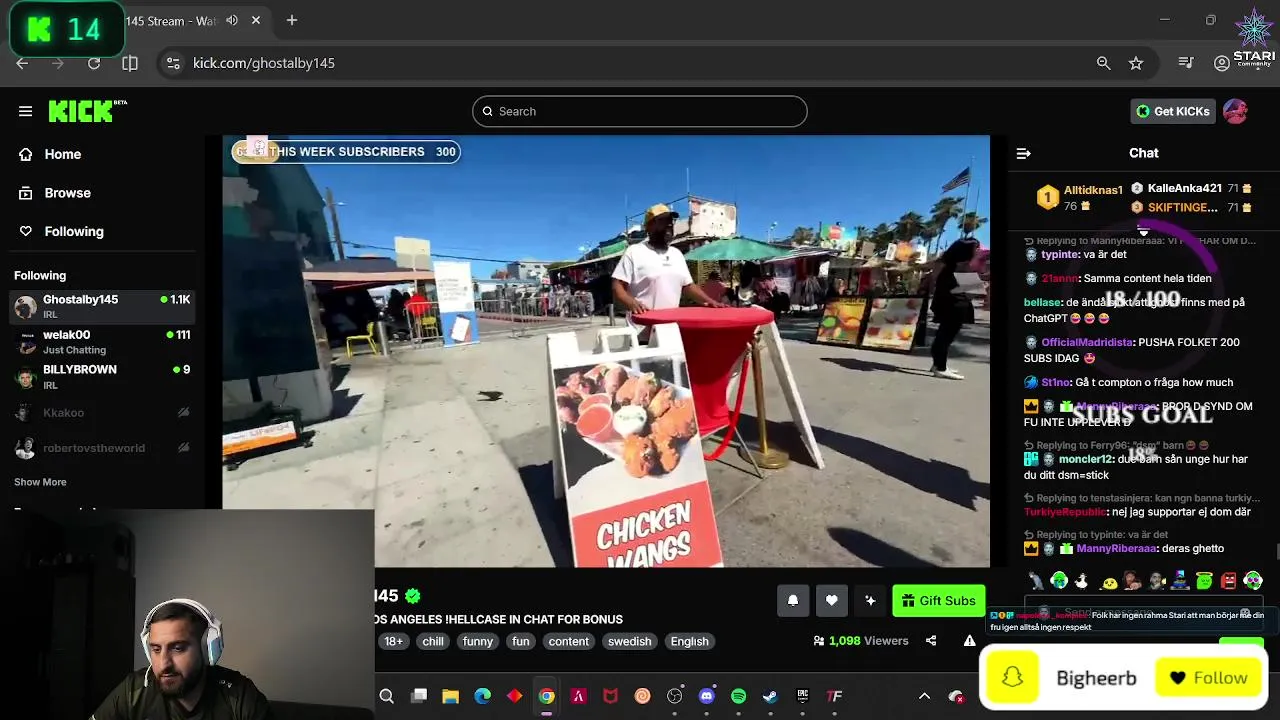The image size is (1280, 720).
Task: Open offline channel Kkakoo
Action: (102, 413)
